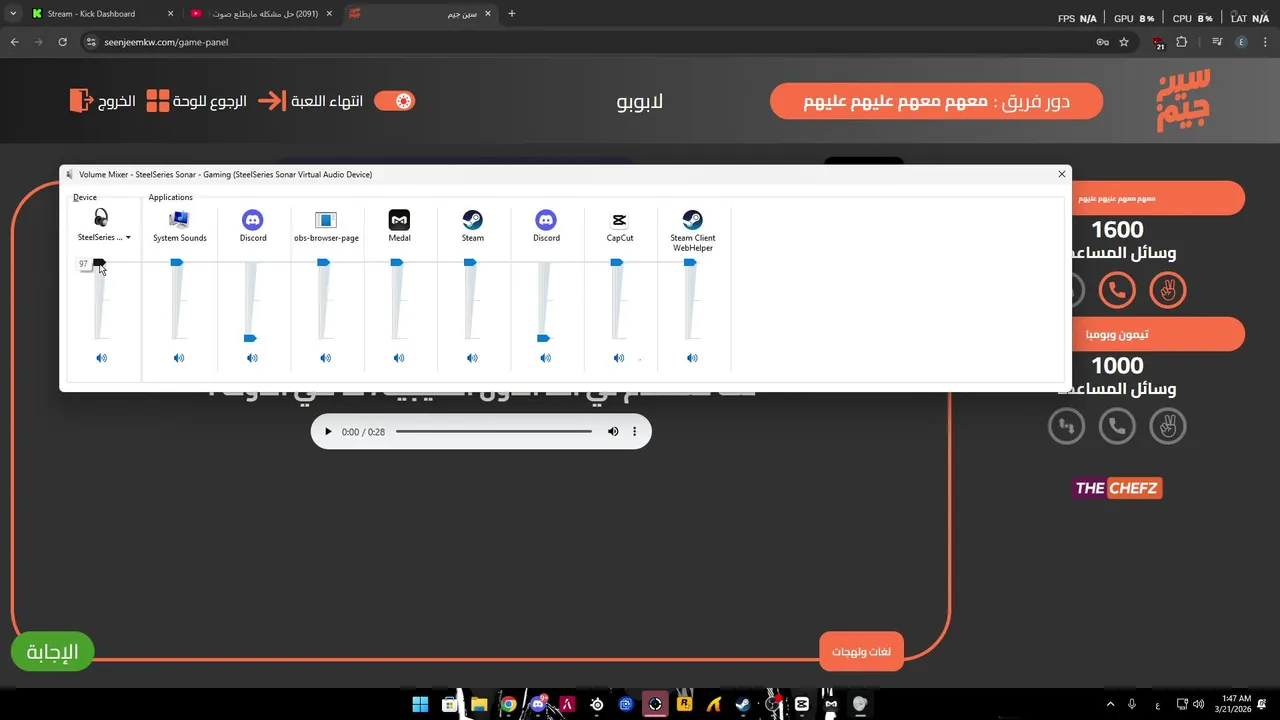Click the Steam Client WebHelper icon
Viewport: 1280px width, 720px height.
692,220
